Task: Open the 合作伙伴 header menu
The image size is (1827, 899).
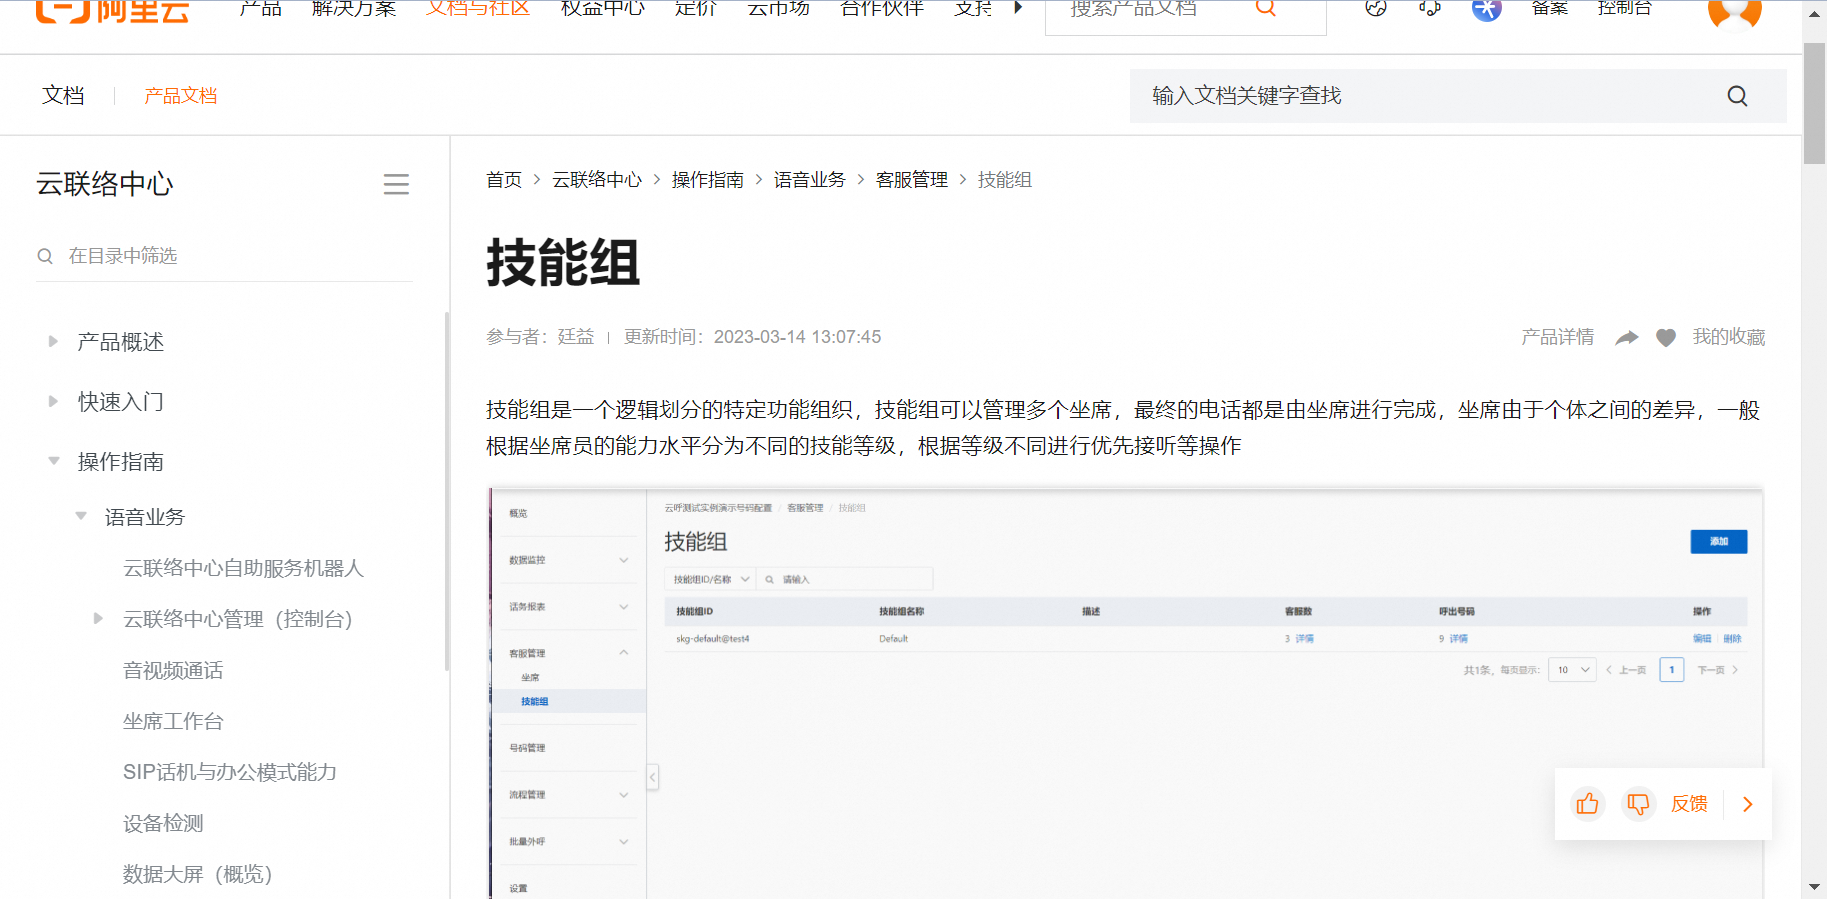Action: [882, 8]
